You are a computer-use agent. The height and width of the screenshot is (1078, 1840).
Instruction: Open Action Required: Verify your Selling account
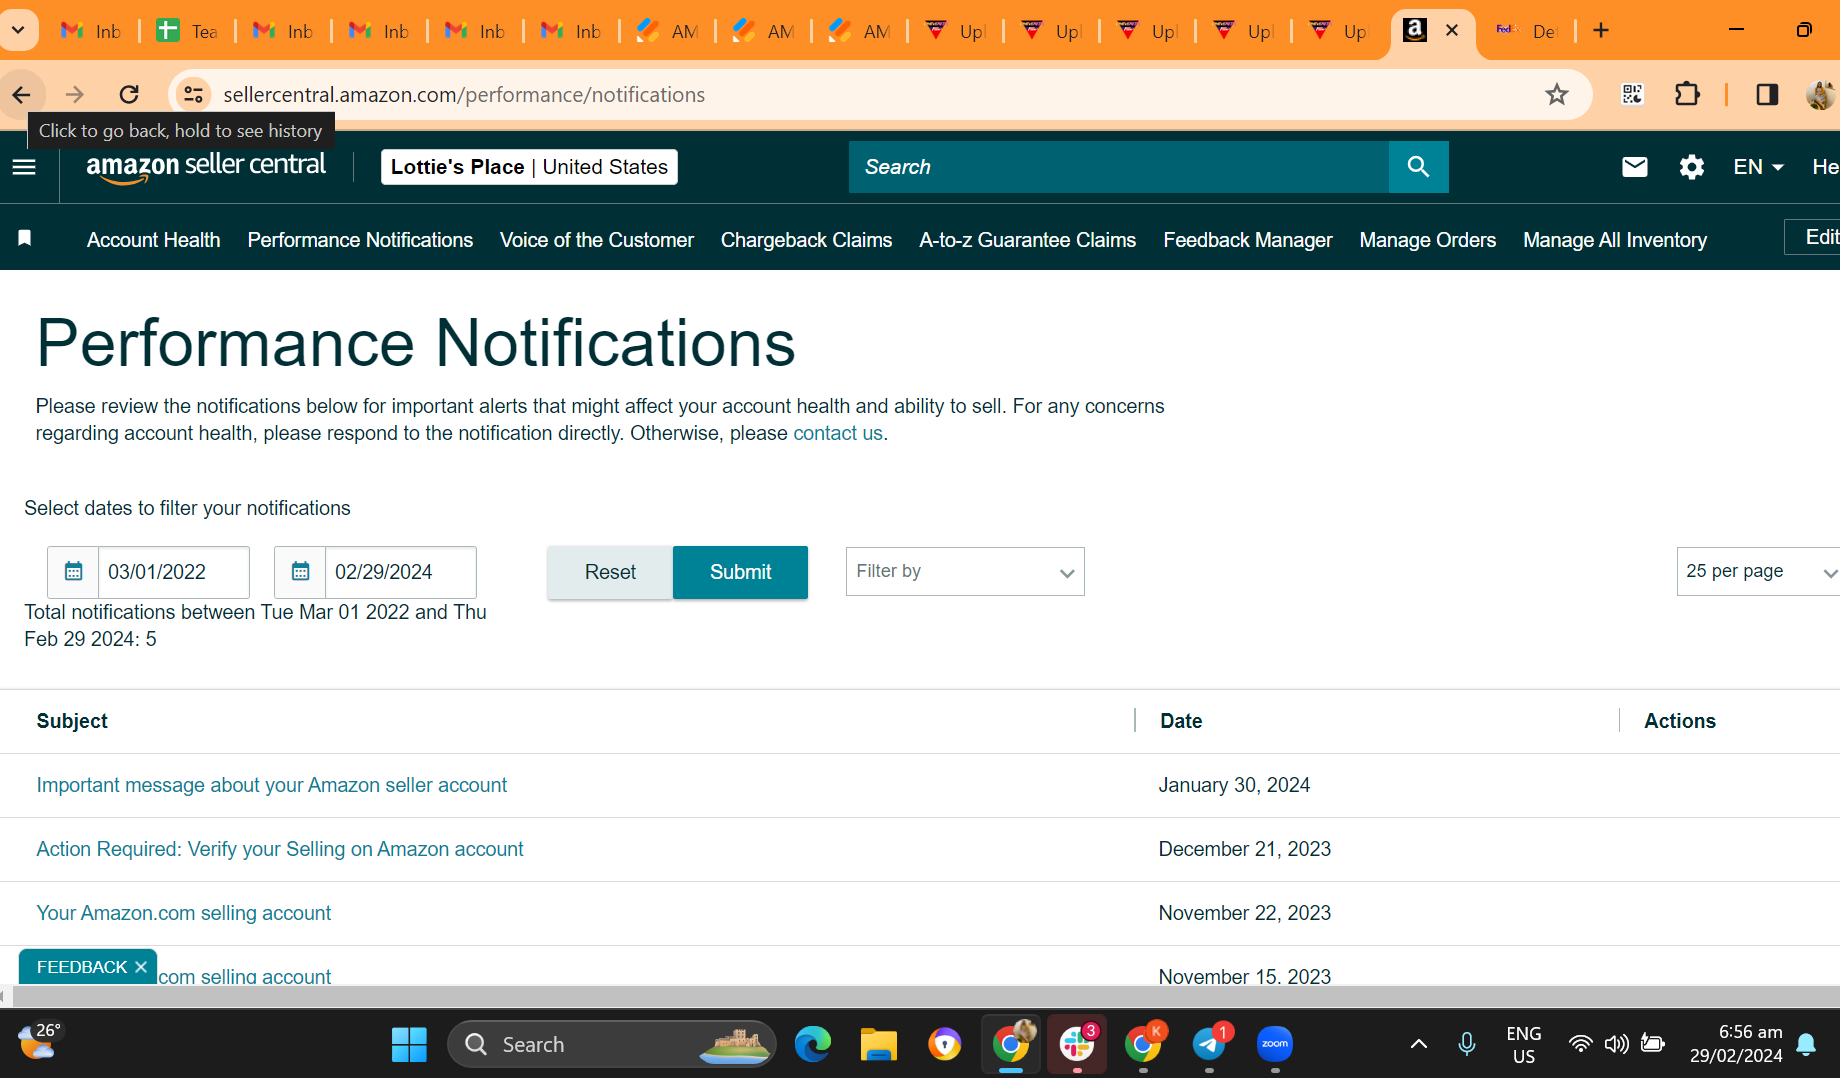point(280,849)
